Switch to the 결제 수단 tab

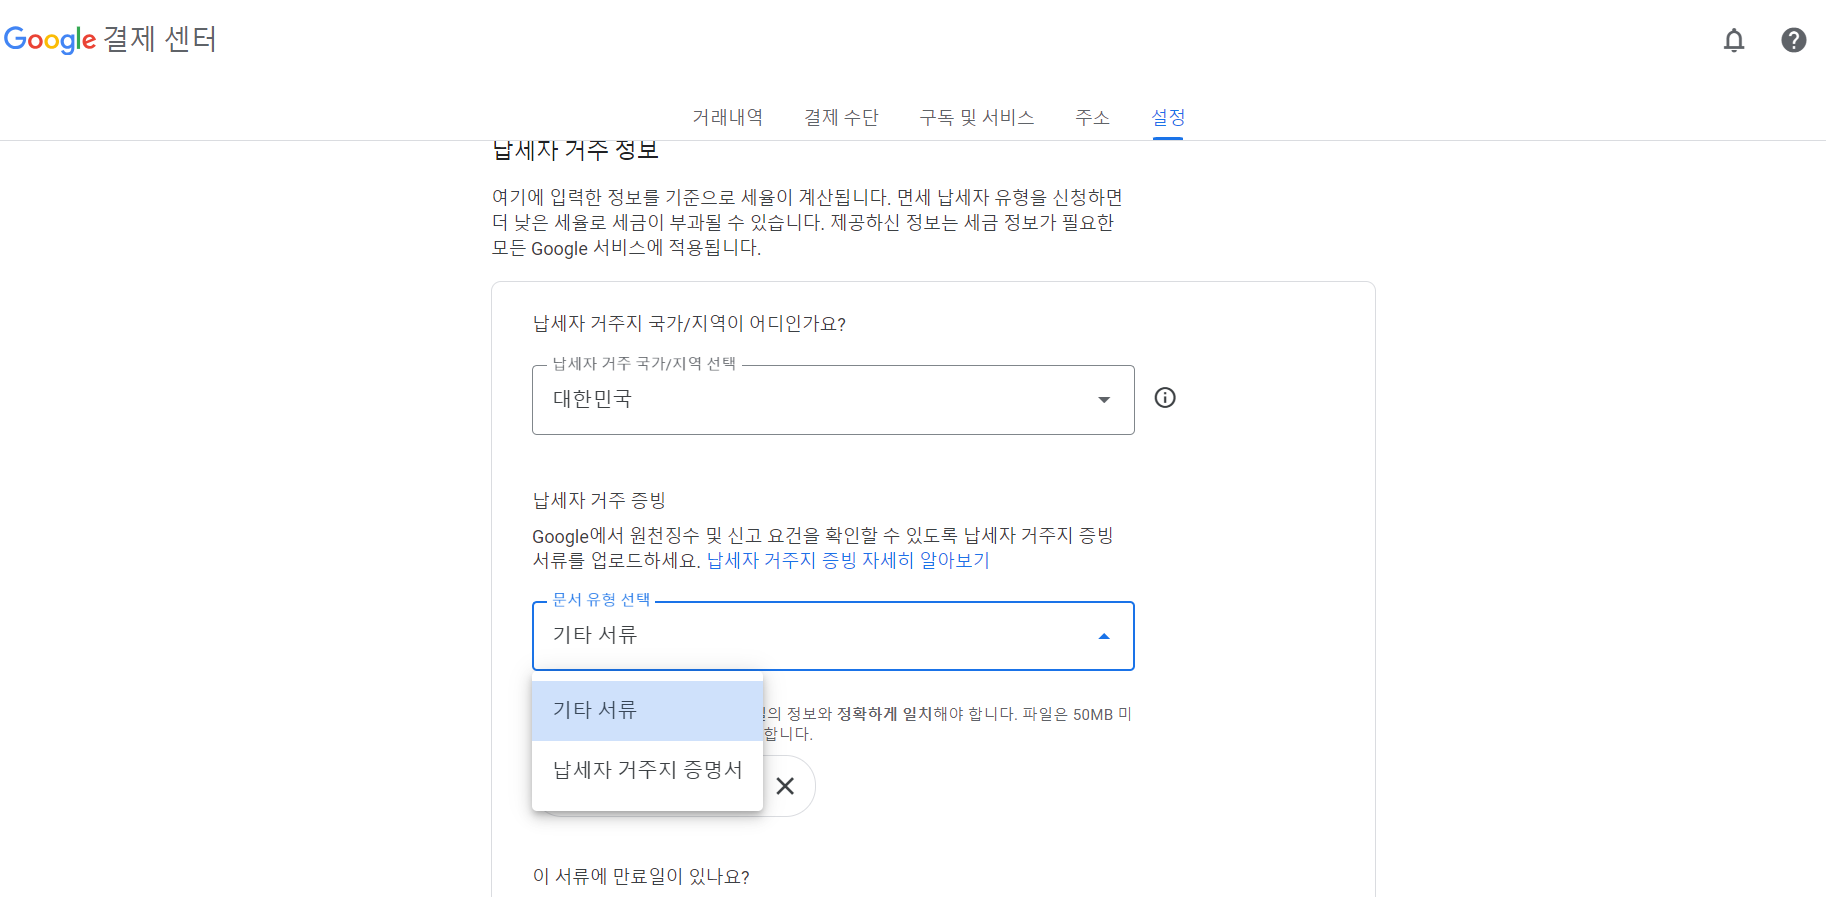tap(841, 117)
